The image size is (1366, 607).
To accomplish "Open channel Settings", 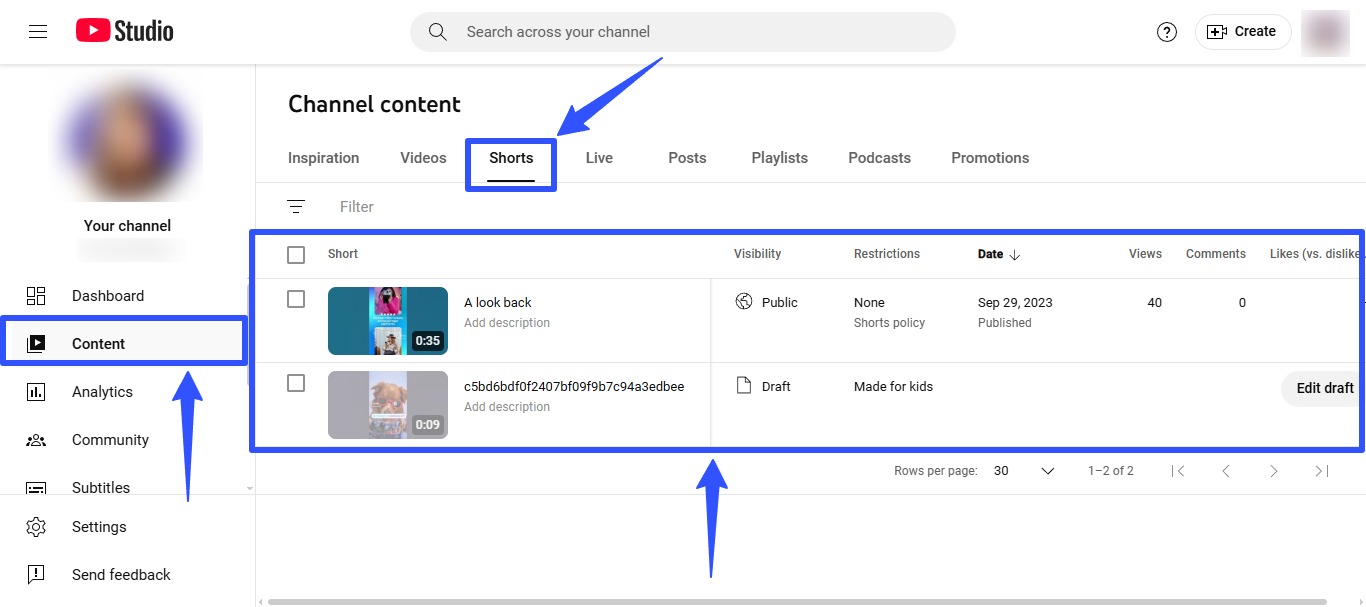I will coord(99,527).
